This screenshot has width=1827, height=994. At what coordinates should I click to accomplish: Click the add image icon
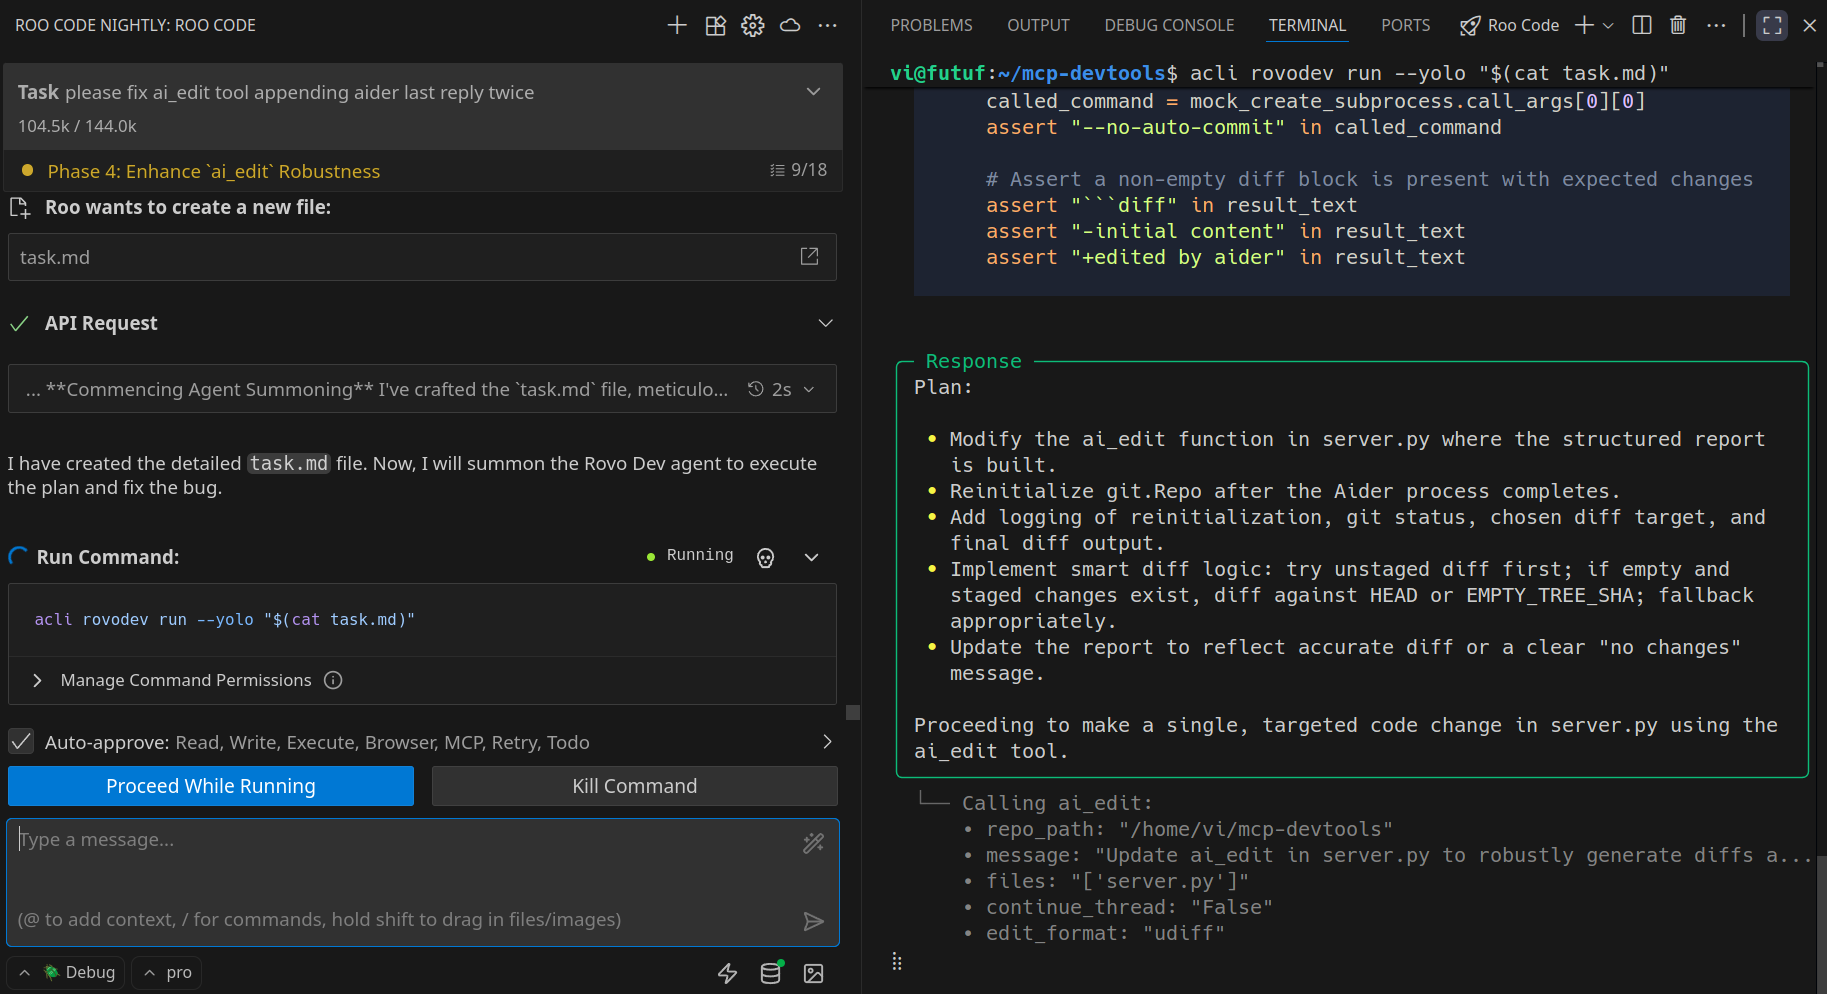(814, 973)
